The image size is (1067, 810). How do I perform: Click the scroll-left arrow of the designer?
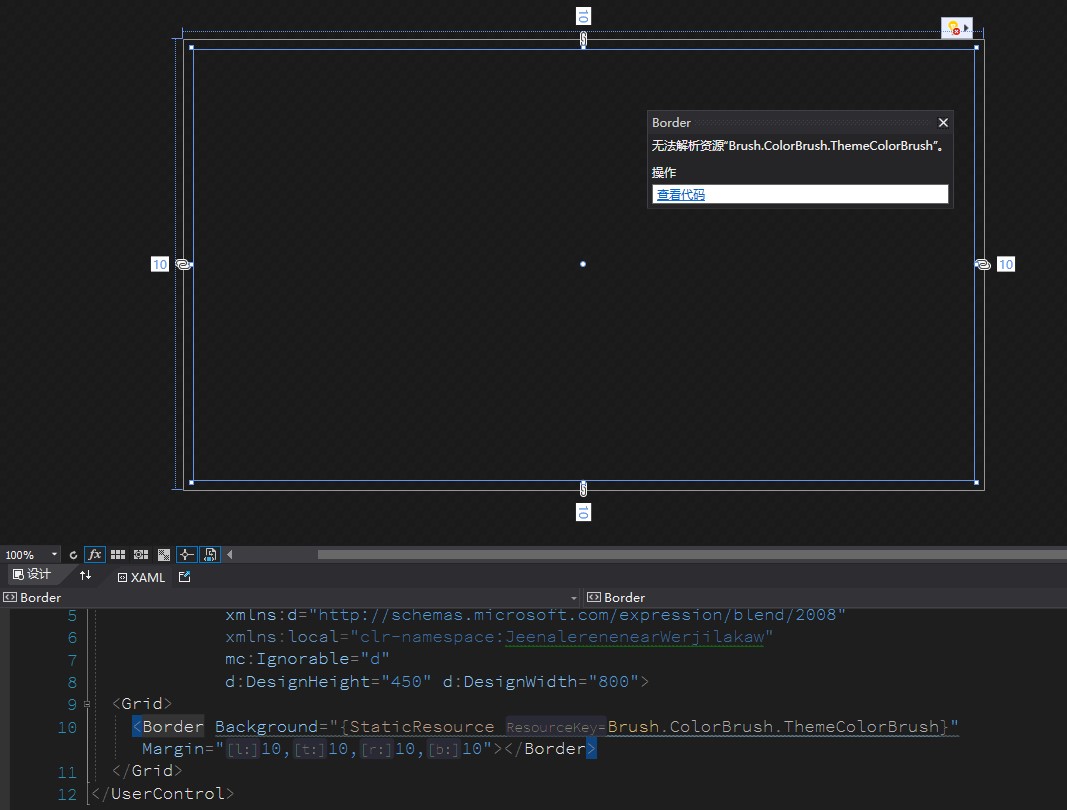pos(230,555)
